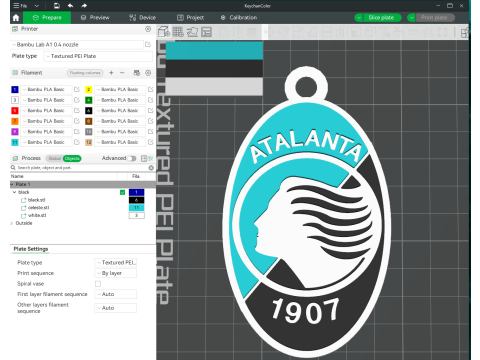
Task: Edit filament 6 preset icon
Action: coord(150,110)
